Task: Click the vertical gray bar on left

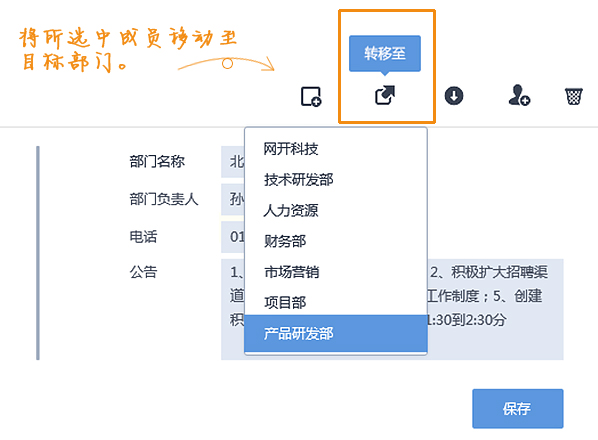Action: (x=38, y=253)
